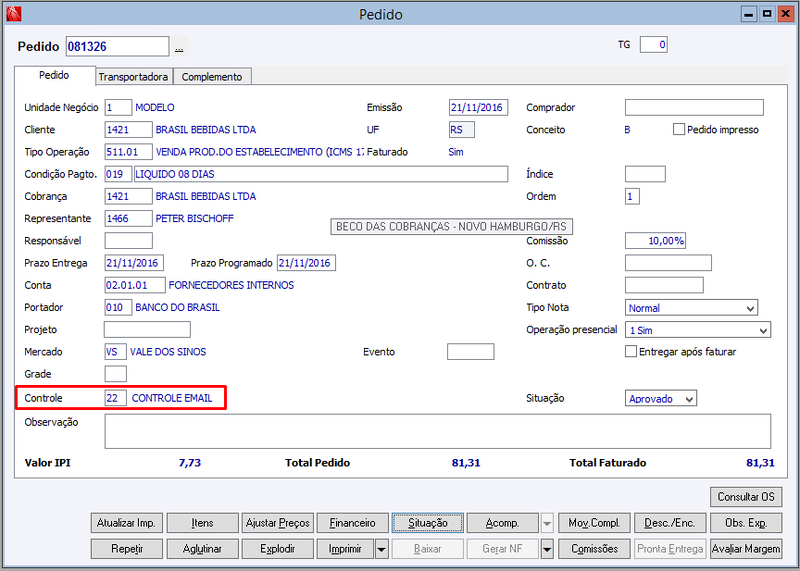Click the empty Evento field
This screenshot has height=571, width=800.
pyautogui.click(x=470, y=352)
